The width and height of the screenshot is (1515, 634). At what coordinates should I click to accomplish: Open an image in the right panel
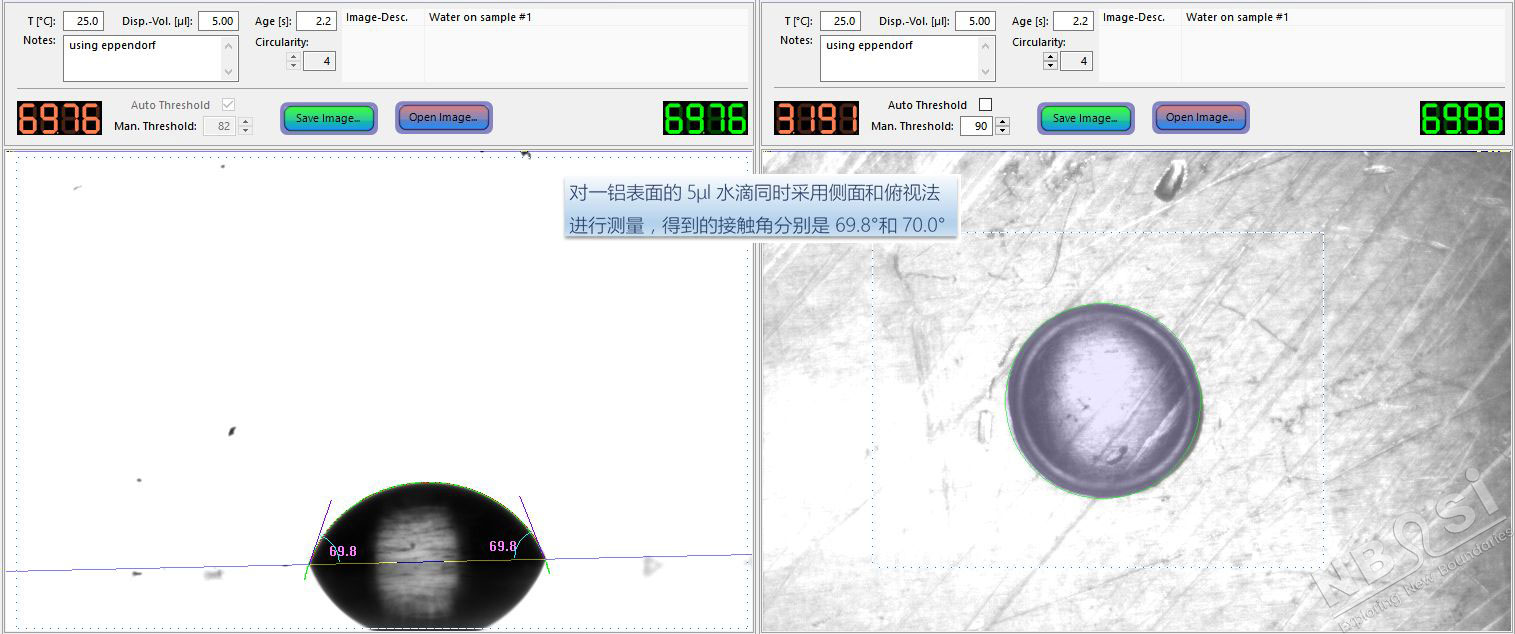1200,118
